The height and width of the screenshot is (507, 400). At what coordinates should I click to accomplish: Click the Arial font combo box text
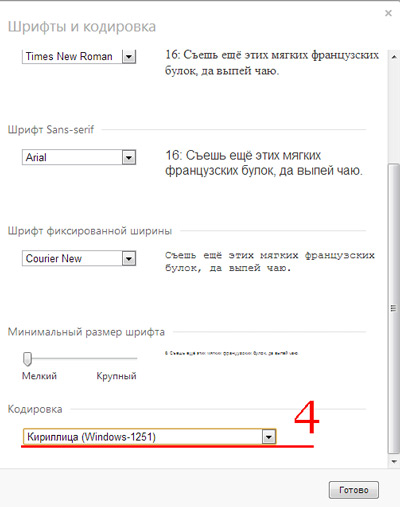click(x=72, y=157)
